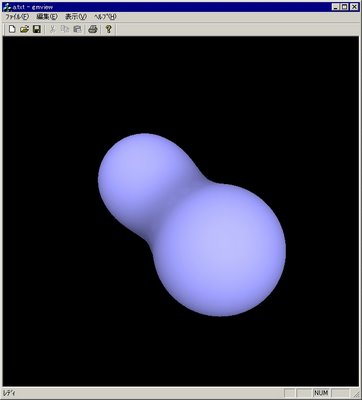Open the 編集(E) menu

47,17
